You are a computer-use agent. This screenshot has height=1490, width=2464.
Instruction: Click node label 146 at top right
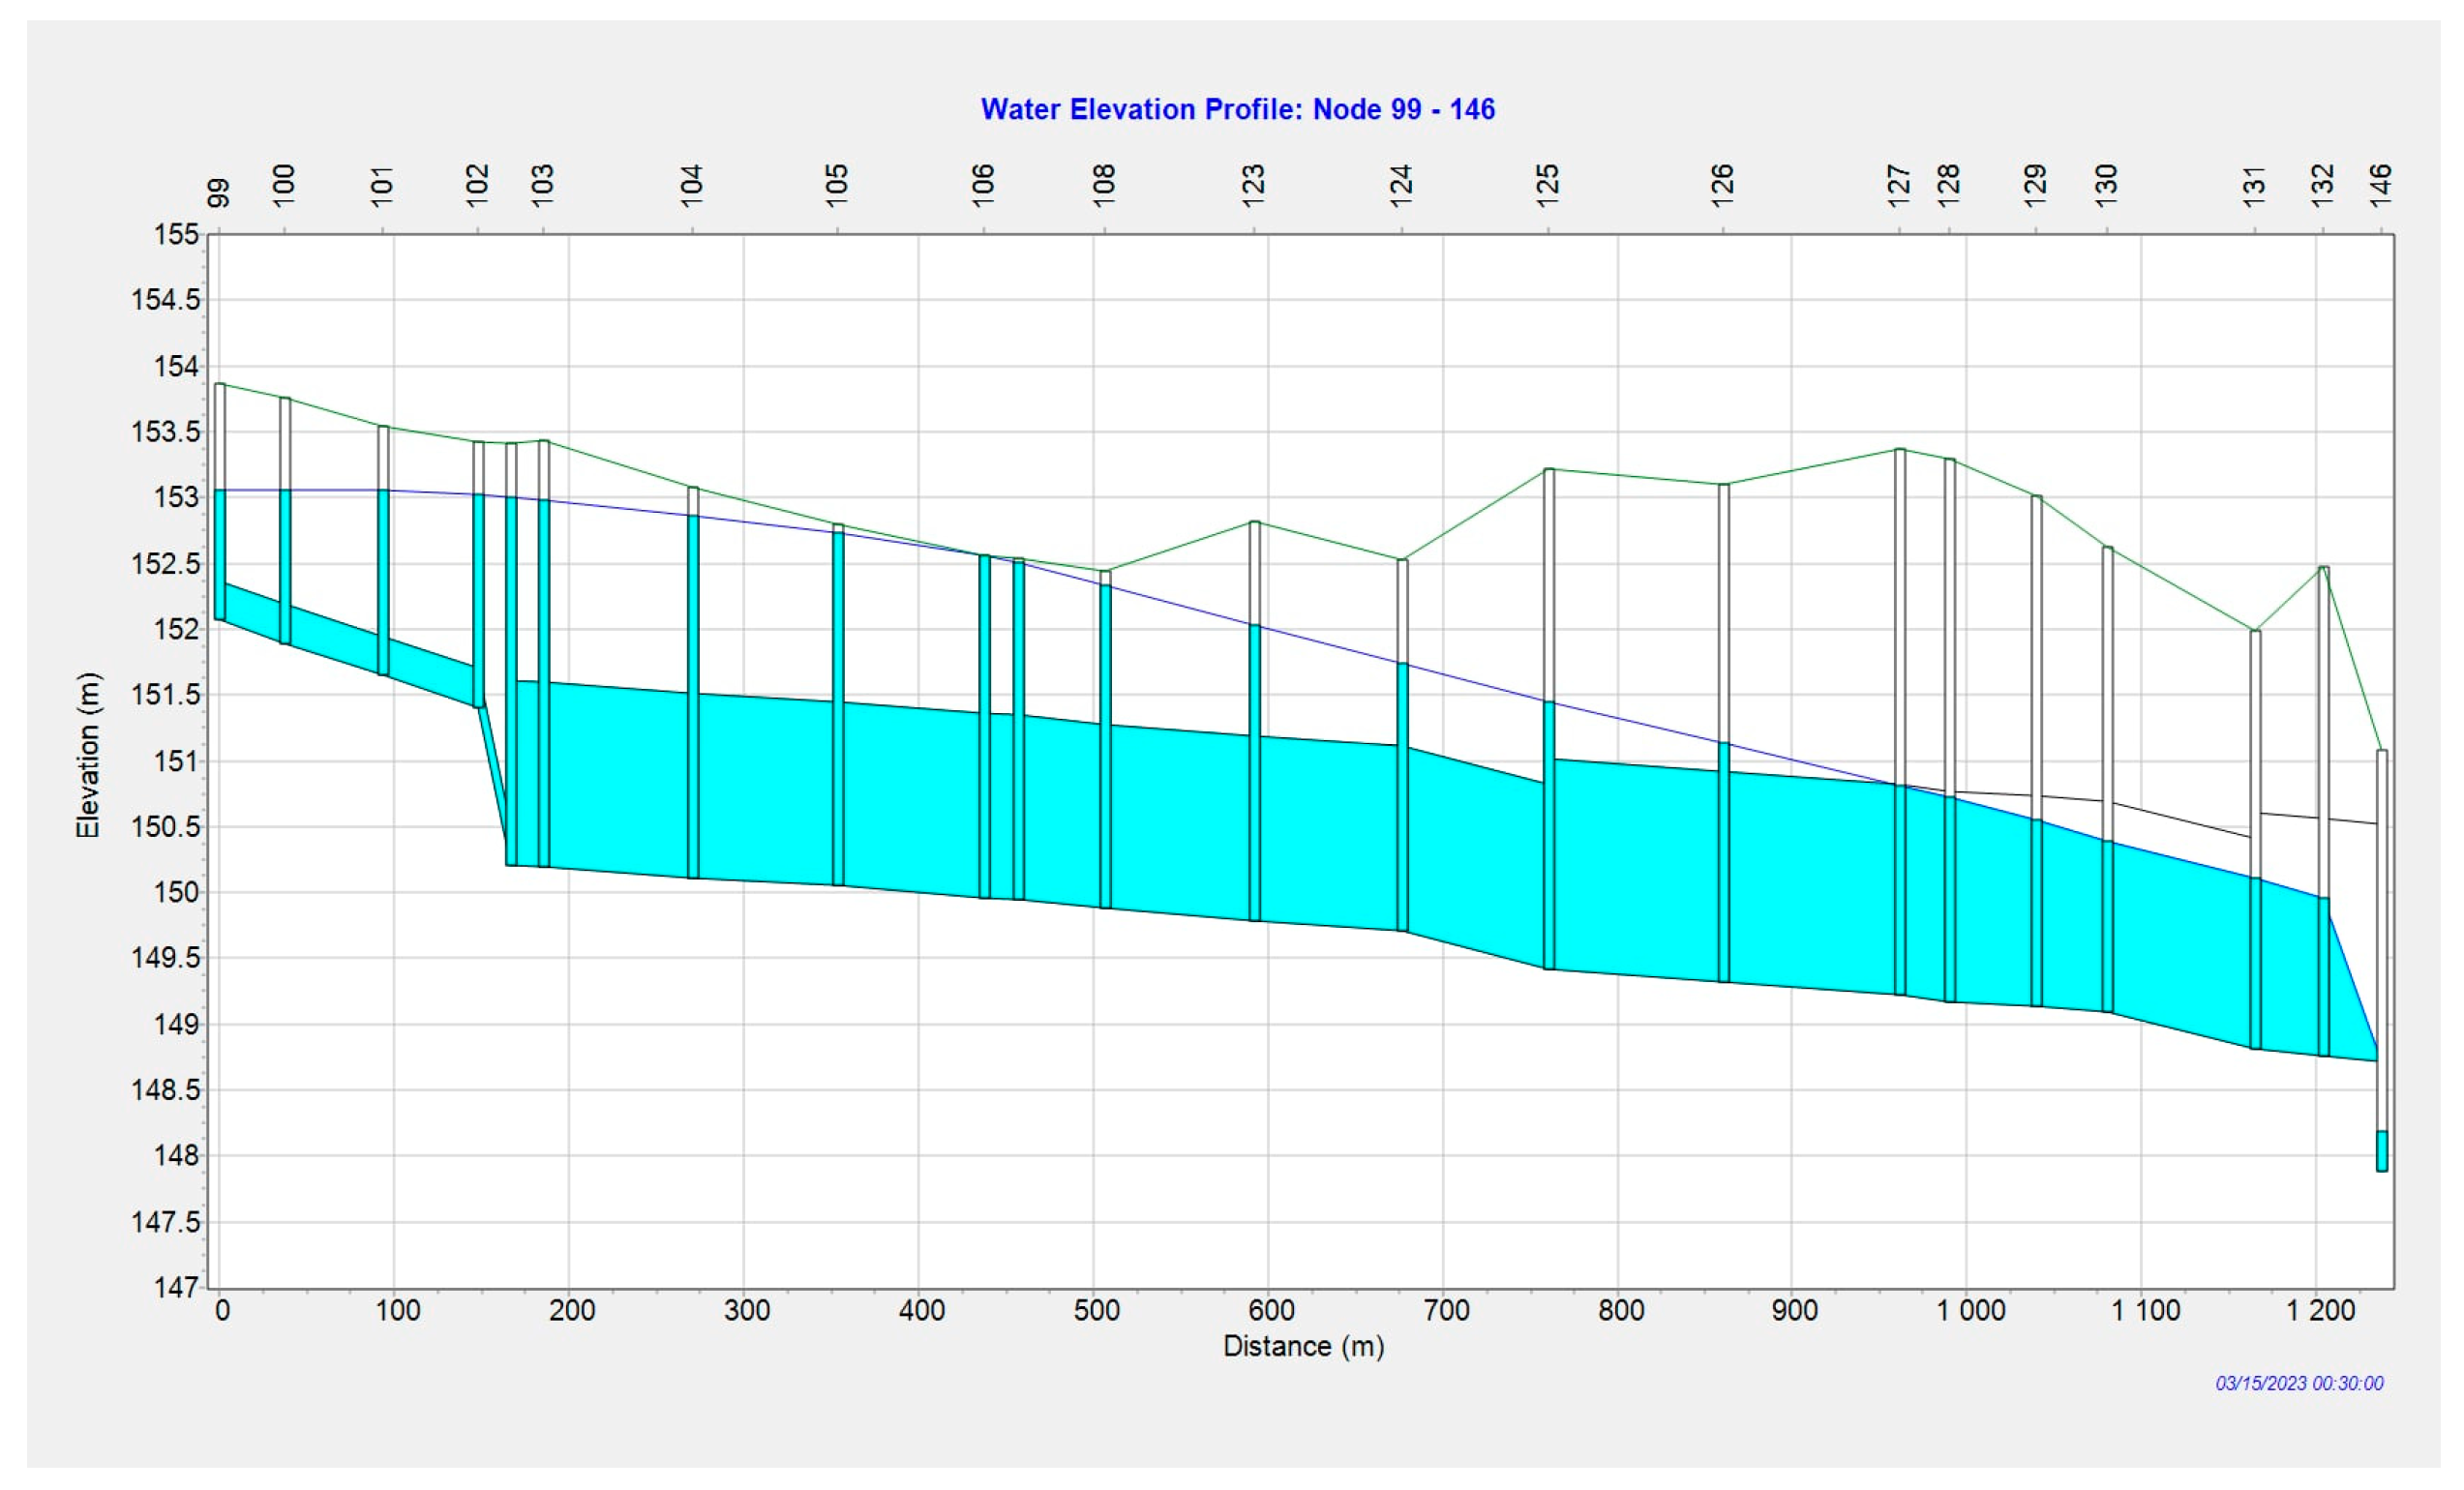click(2381, 186)
